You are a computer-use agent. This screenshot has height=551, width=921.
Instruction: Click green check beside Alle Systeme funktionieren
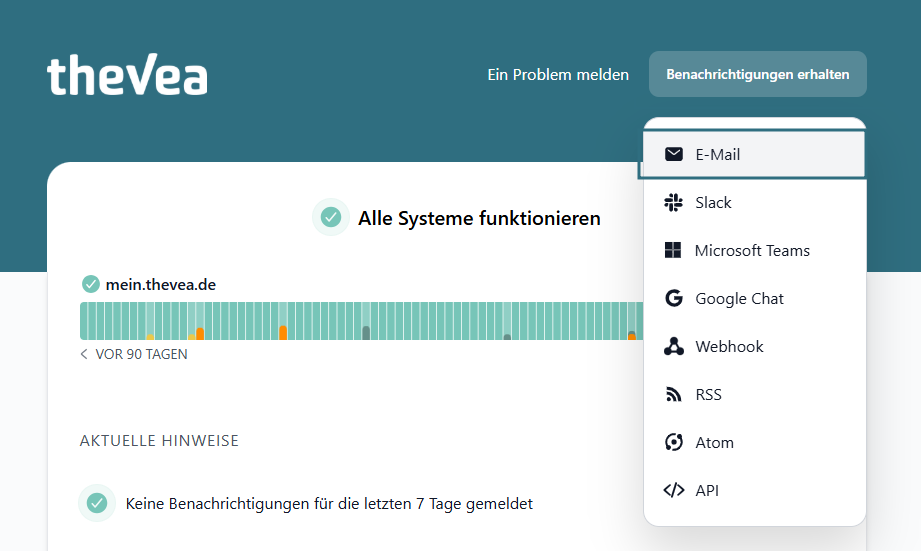click(331, 217)
